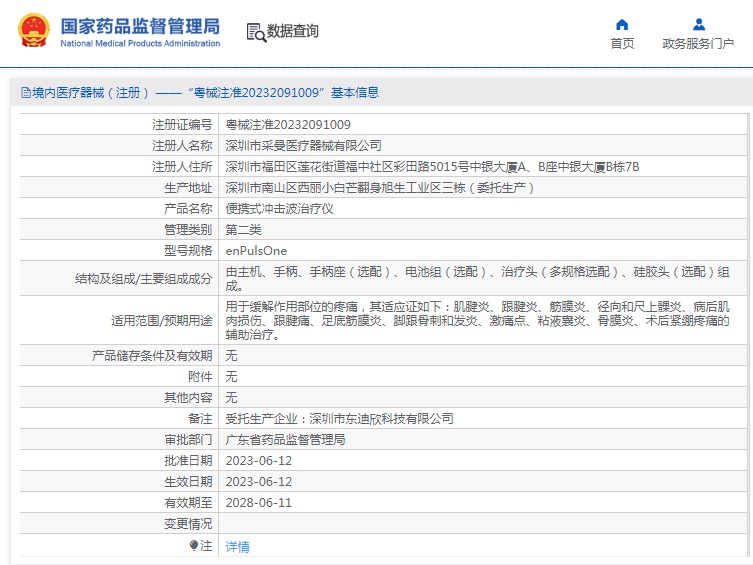
Task: Click the 国家药品监督管理局 site title
Action: [140, 26]
